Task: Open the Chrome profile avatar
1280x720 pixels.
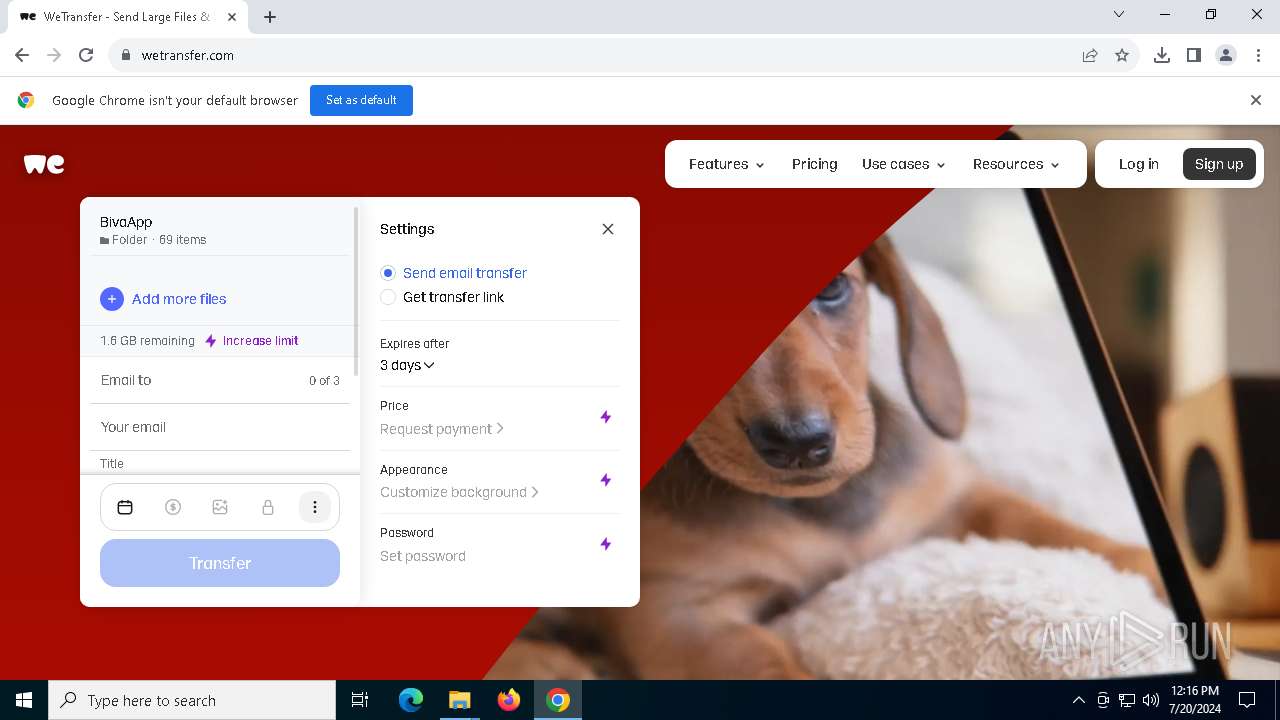Action: [1226, 55]
